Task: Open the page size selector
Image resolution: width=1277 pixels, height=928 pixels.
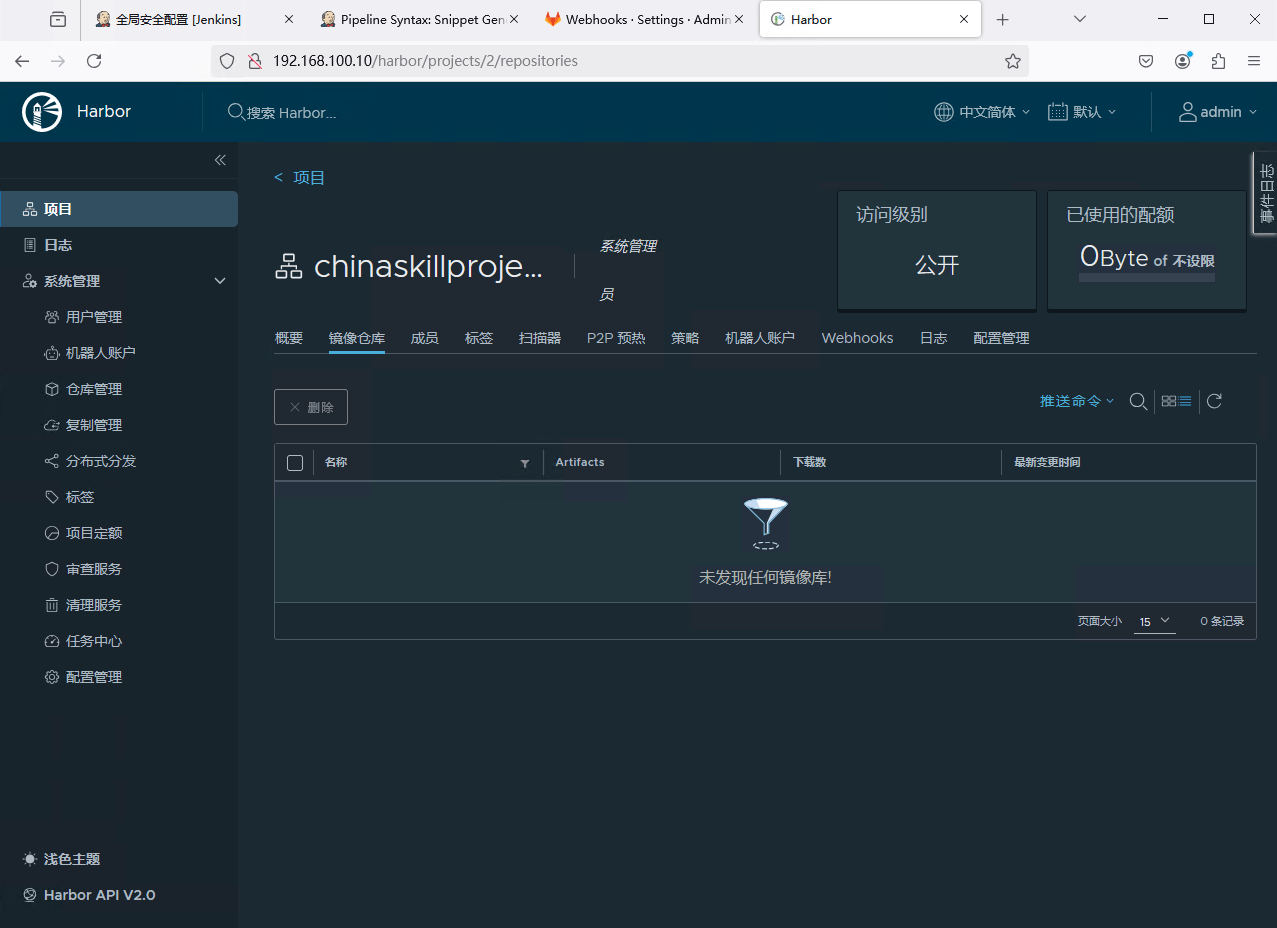Action: 1154,621
